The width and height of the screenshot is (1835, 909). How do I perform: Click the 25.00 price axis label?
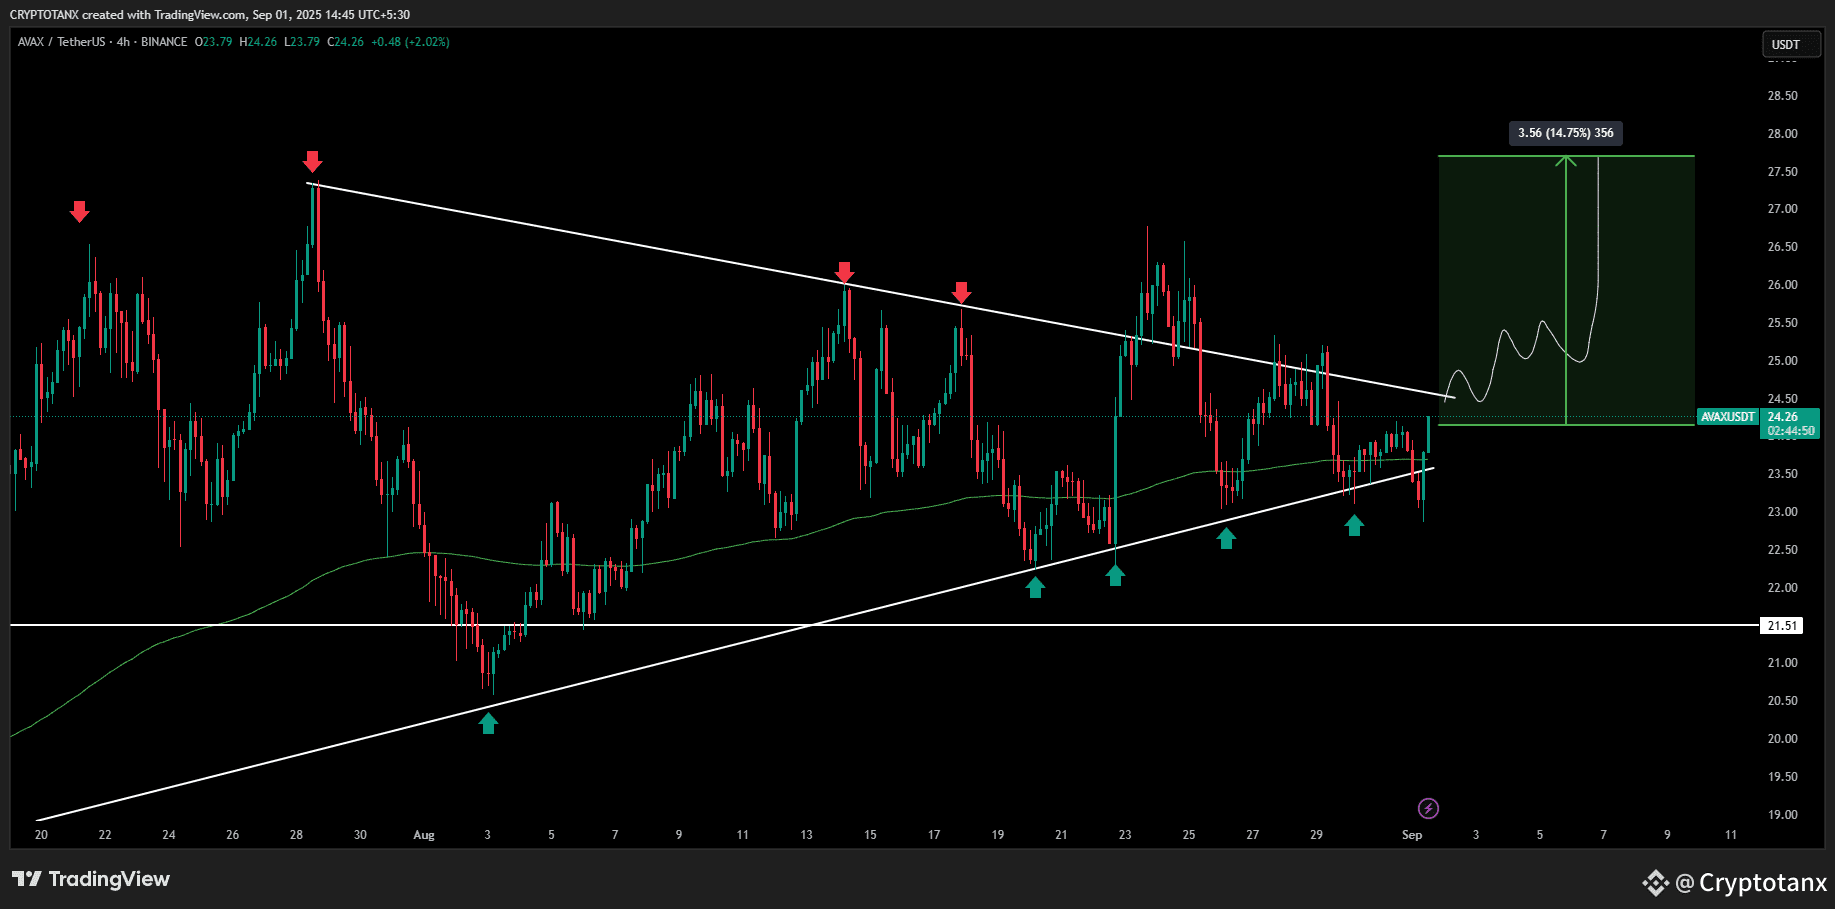tap(1782, 361)
